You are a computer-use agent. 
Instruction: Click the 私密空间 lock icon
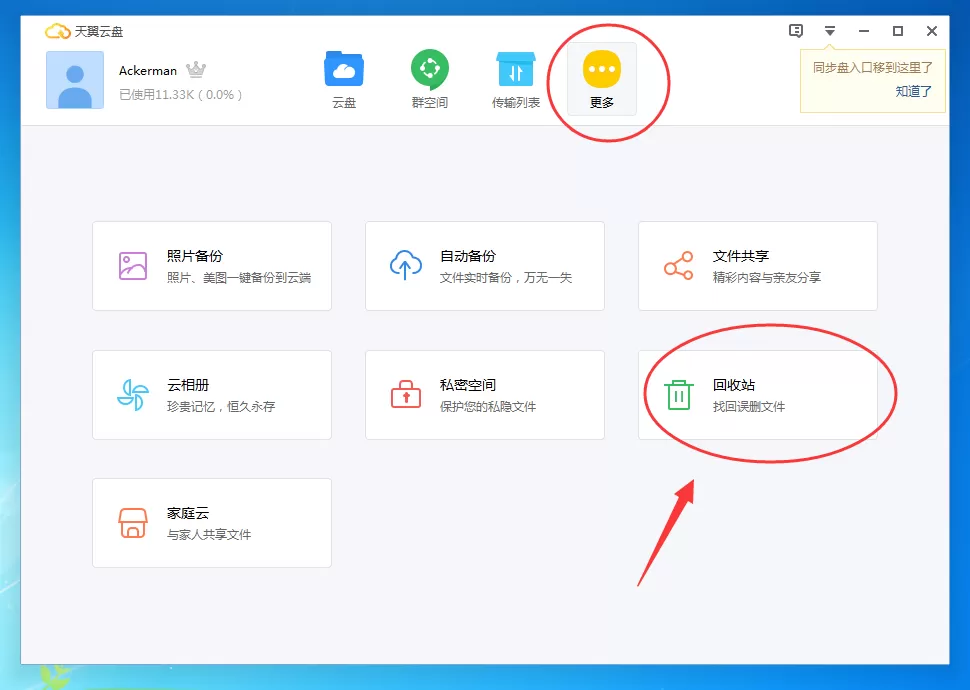coord(406,394)
